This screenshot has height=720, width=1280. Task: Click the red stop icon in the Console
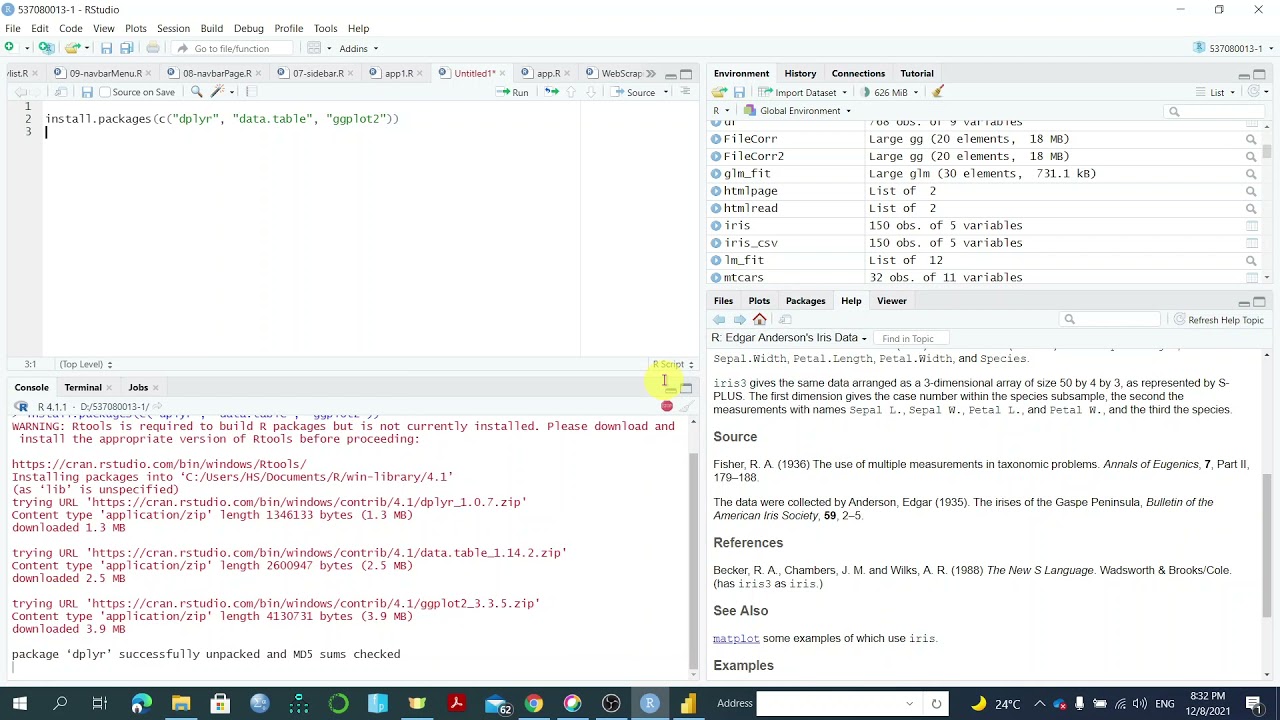(x=667, y=406)
